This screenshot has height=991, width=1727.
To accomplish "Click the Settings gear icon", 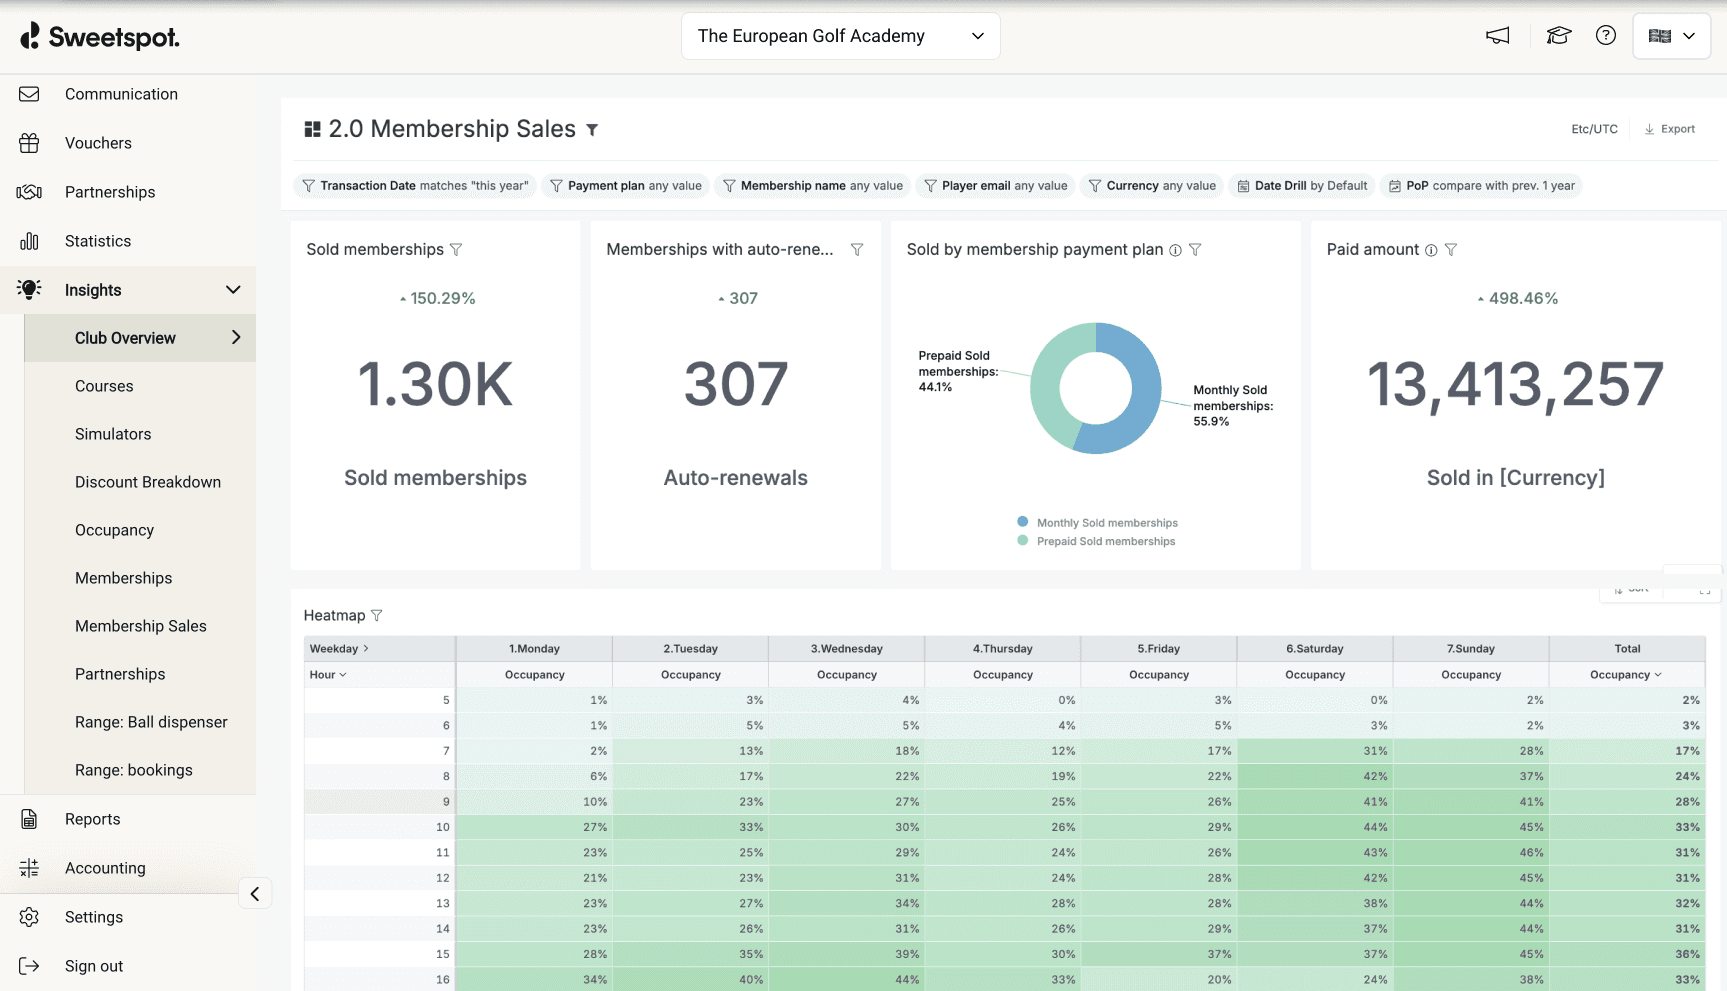I will point(29,917).
